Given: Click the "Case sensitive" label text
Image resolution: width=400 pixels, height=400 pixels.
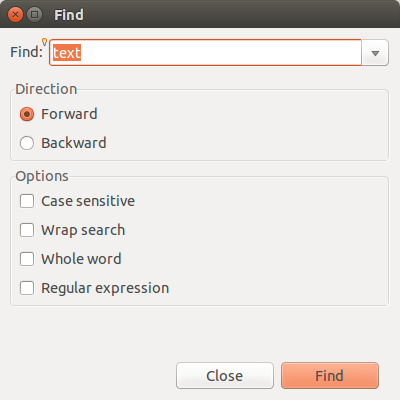Looking at the screenshot, I should (88, 201).
